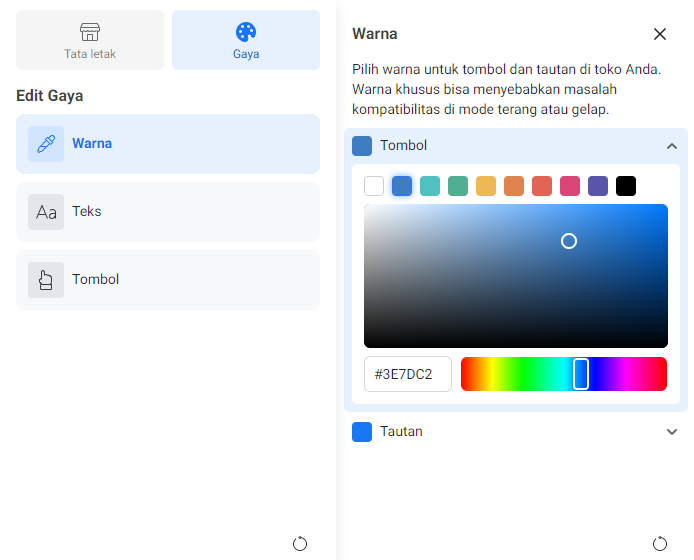Switch to the Tata letak tab

[x=90, y=40]
